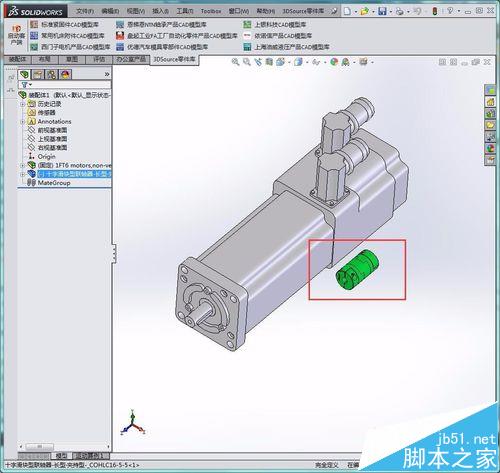This screenshot has width=500, height=473.
Task: Click the Previous View icon
Action: [x=258, y=62]
